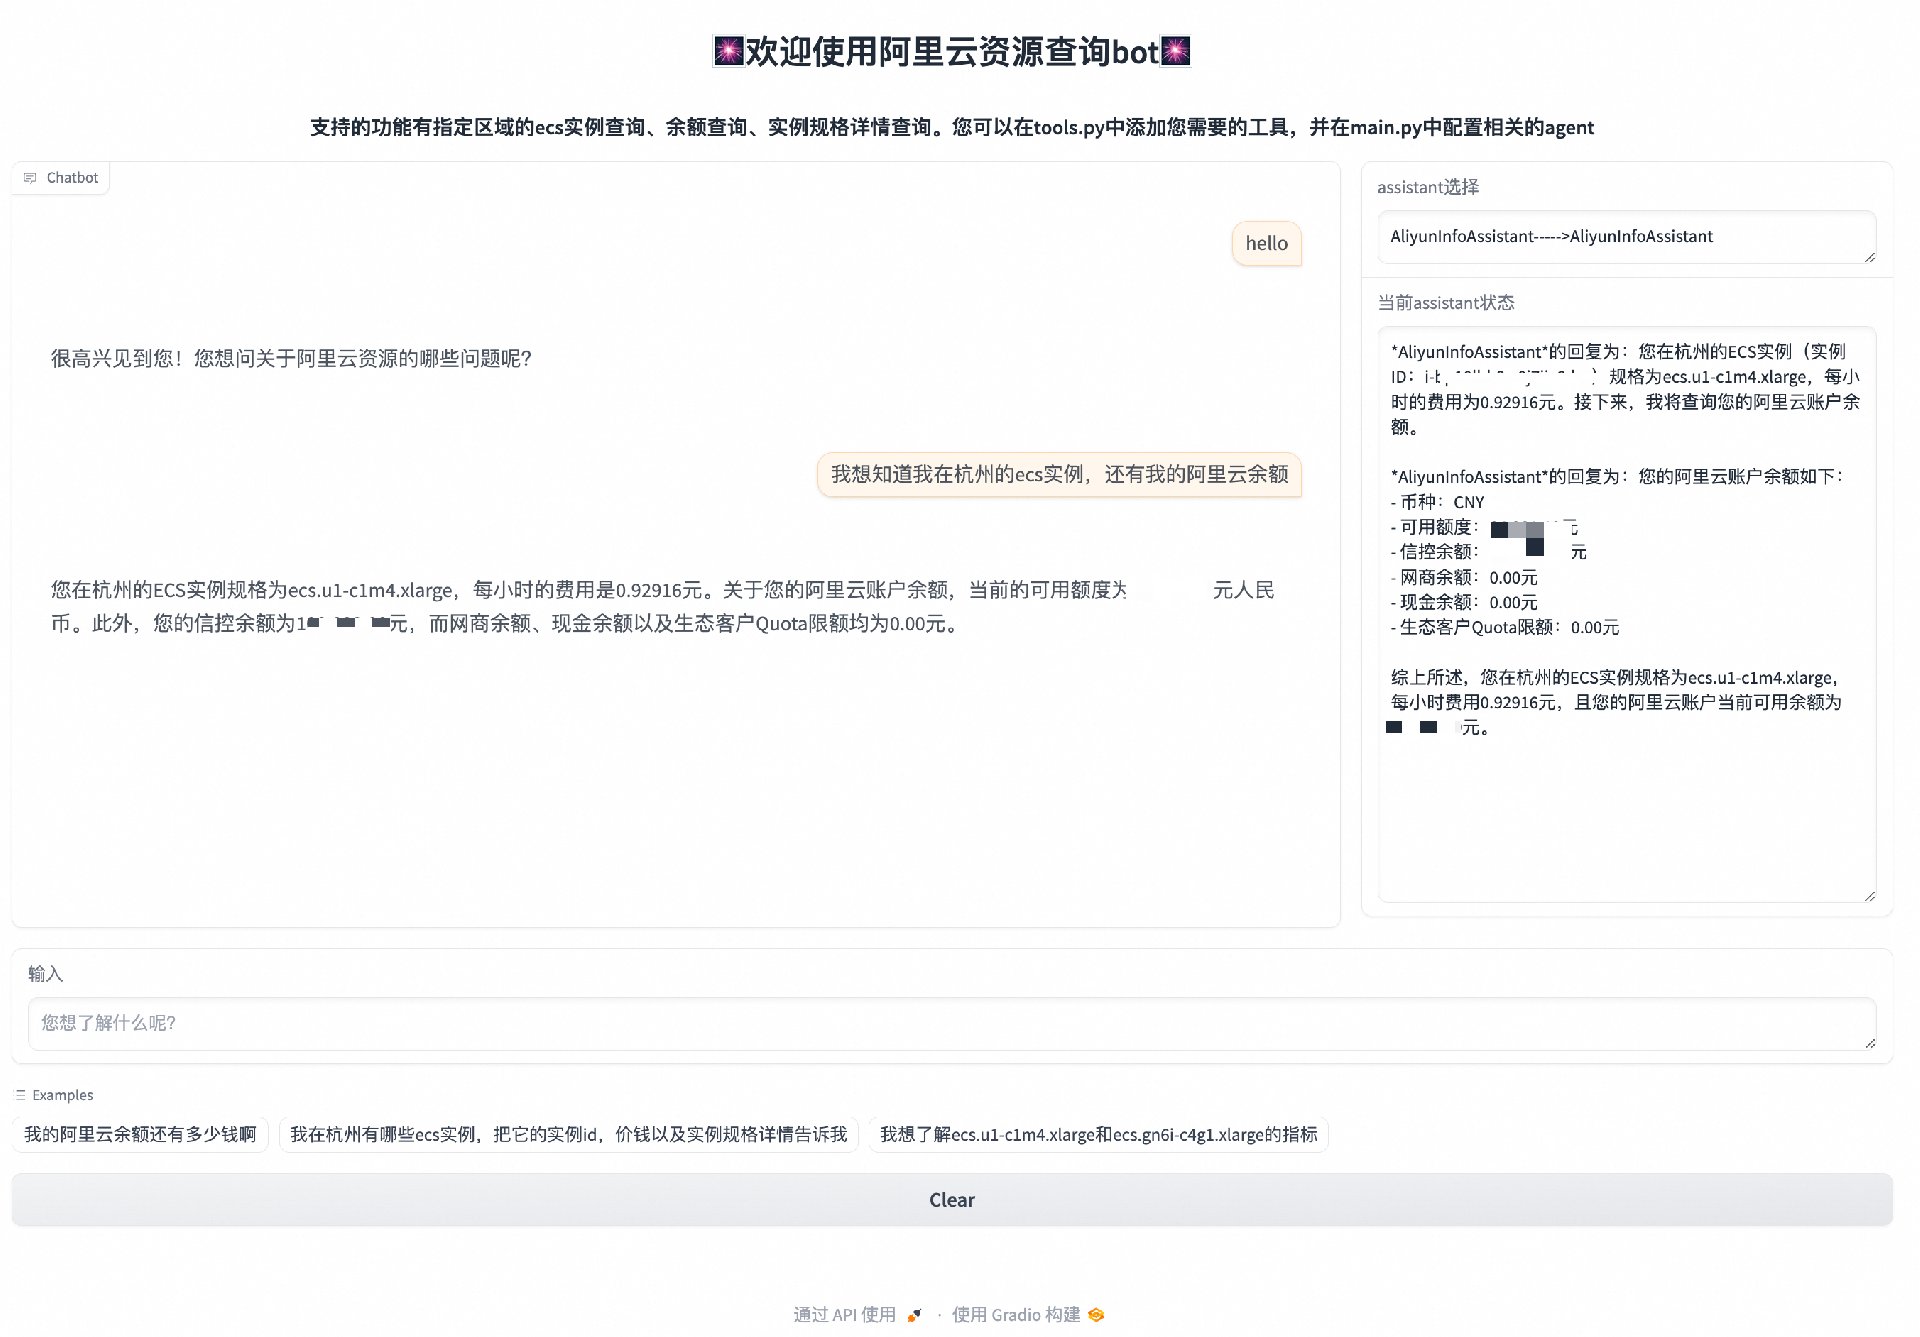Click the resize handle of the input box
The width and height of the screenshot is (1920, 1337).
1869,1043
